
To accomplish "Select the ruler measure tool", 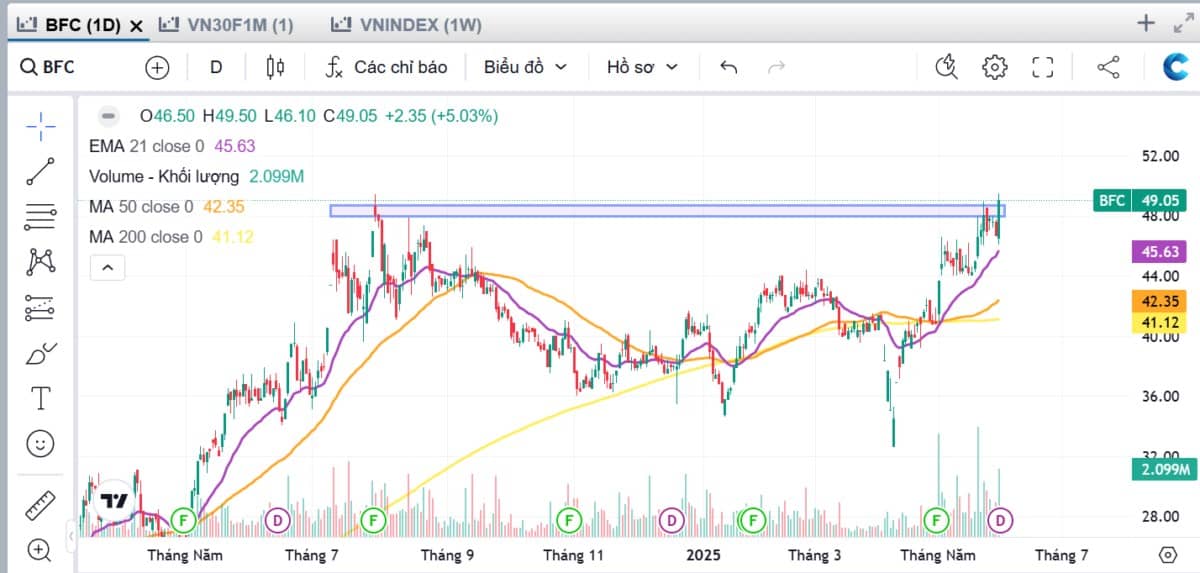I will [40, 506].
